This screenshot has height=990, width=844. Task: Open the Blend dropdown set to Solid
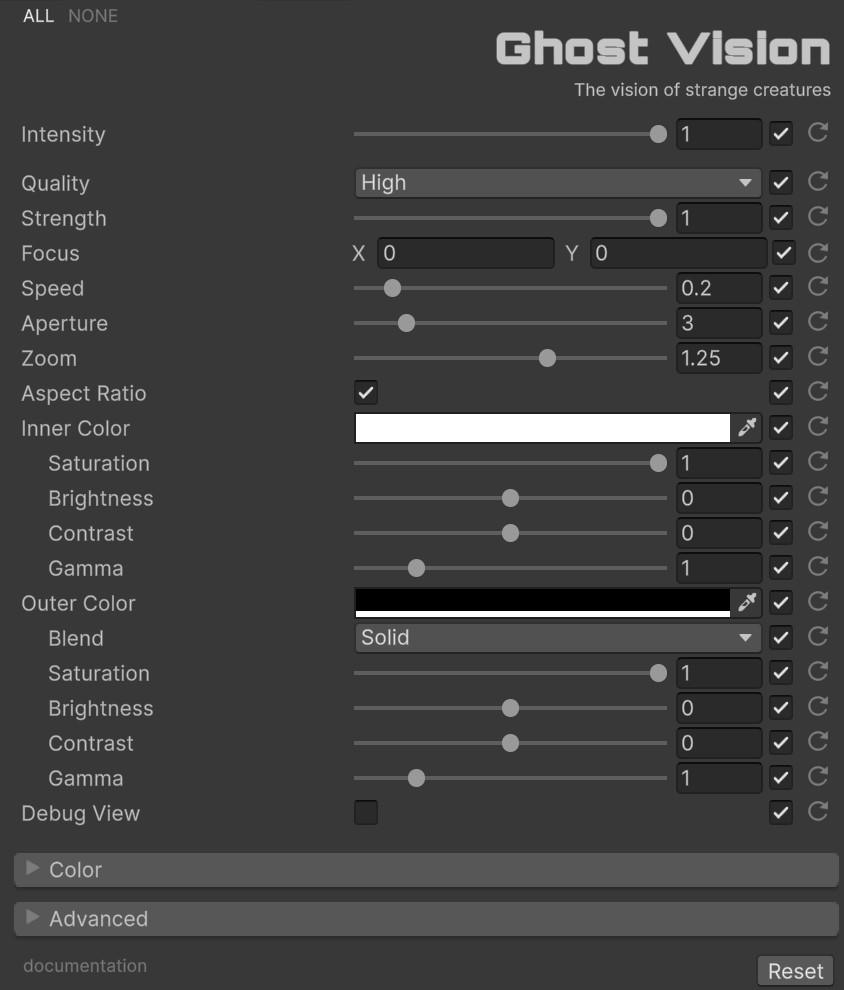pyautogui.click(x=557, y=638)
